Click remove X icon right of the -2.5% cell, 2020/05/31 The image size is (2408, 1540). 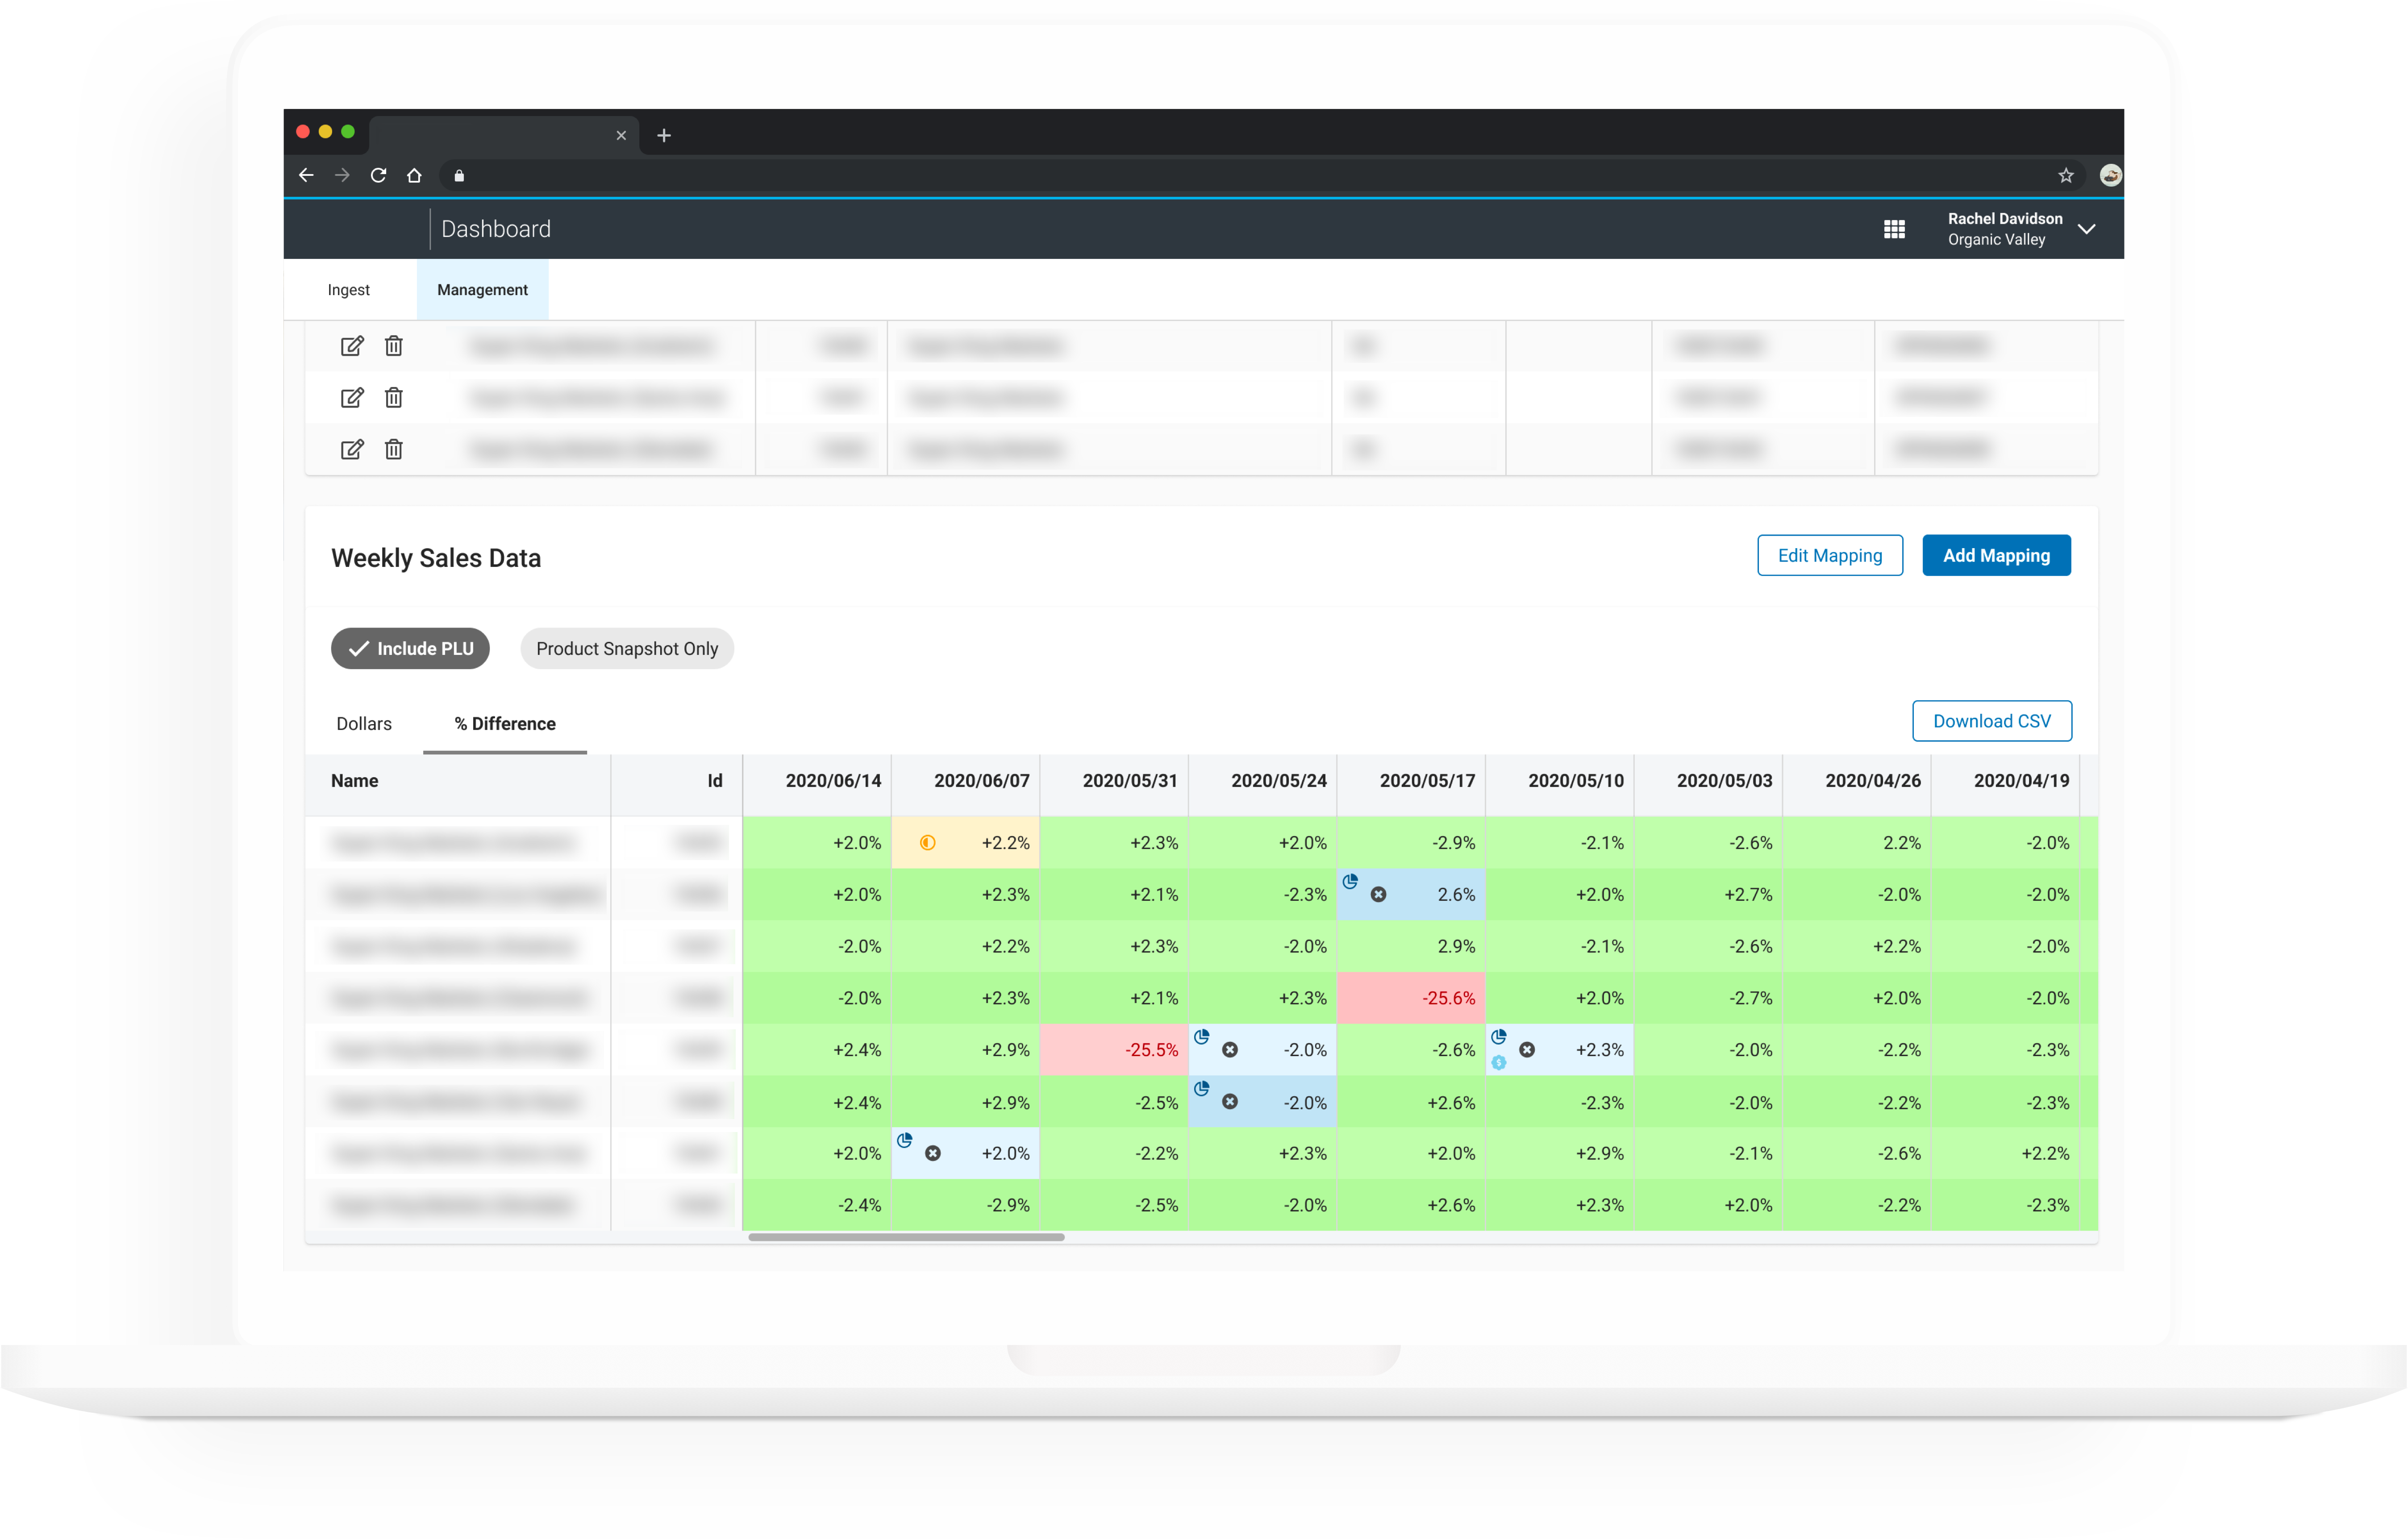pyautogui.click(x=1230, y=1102)
